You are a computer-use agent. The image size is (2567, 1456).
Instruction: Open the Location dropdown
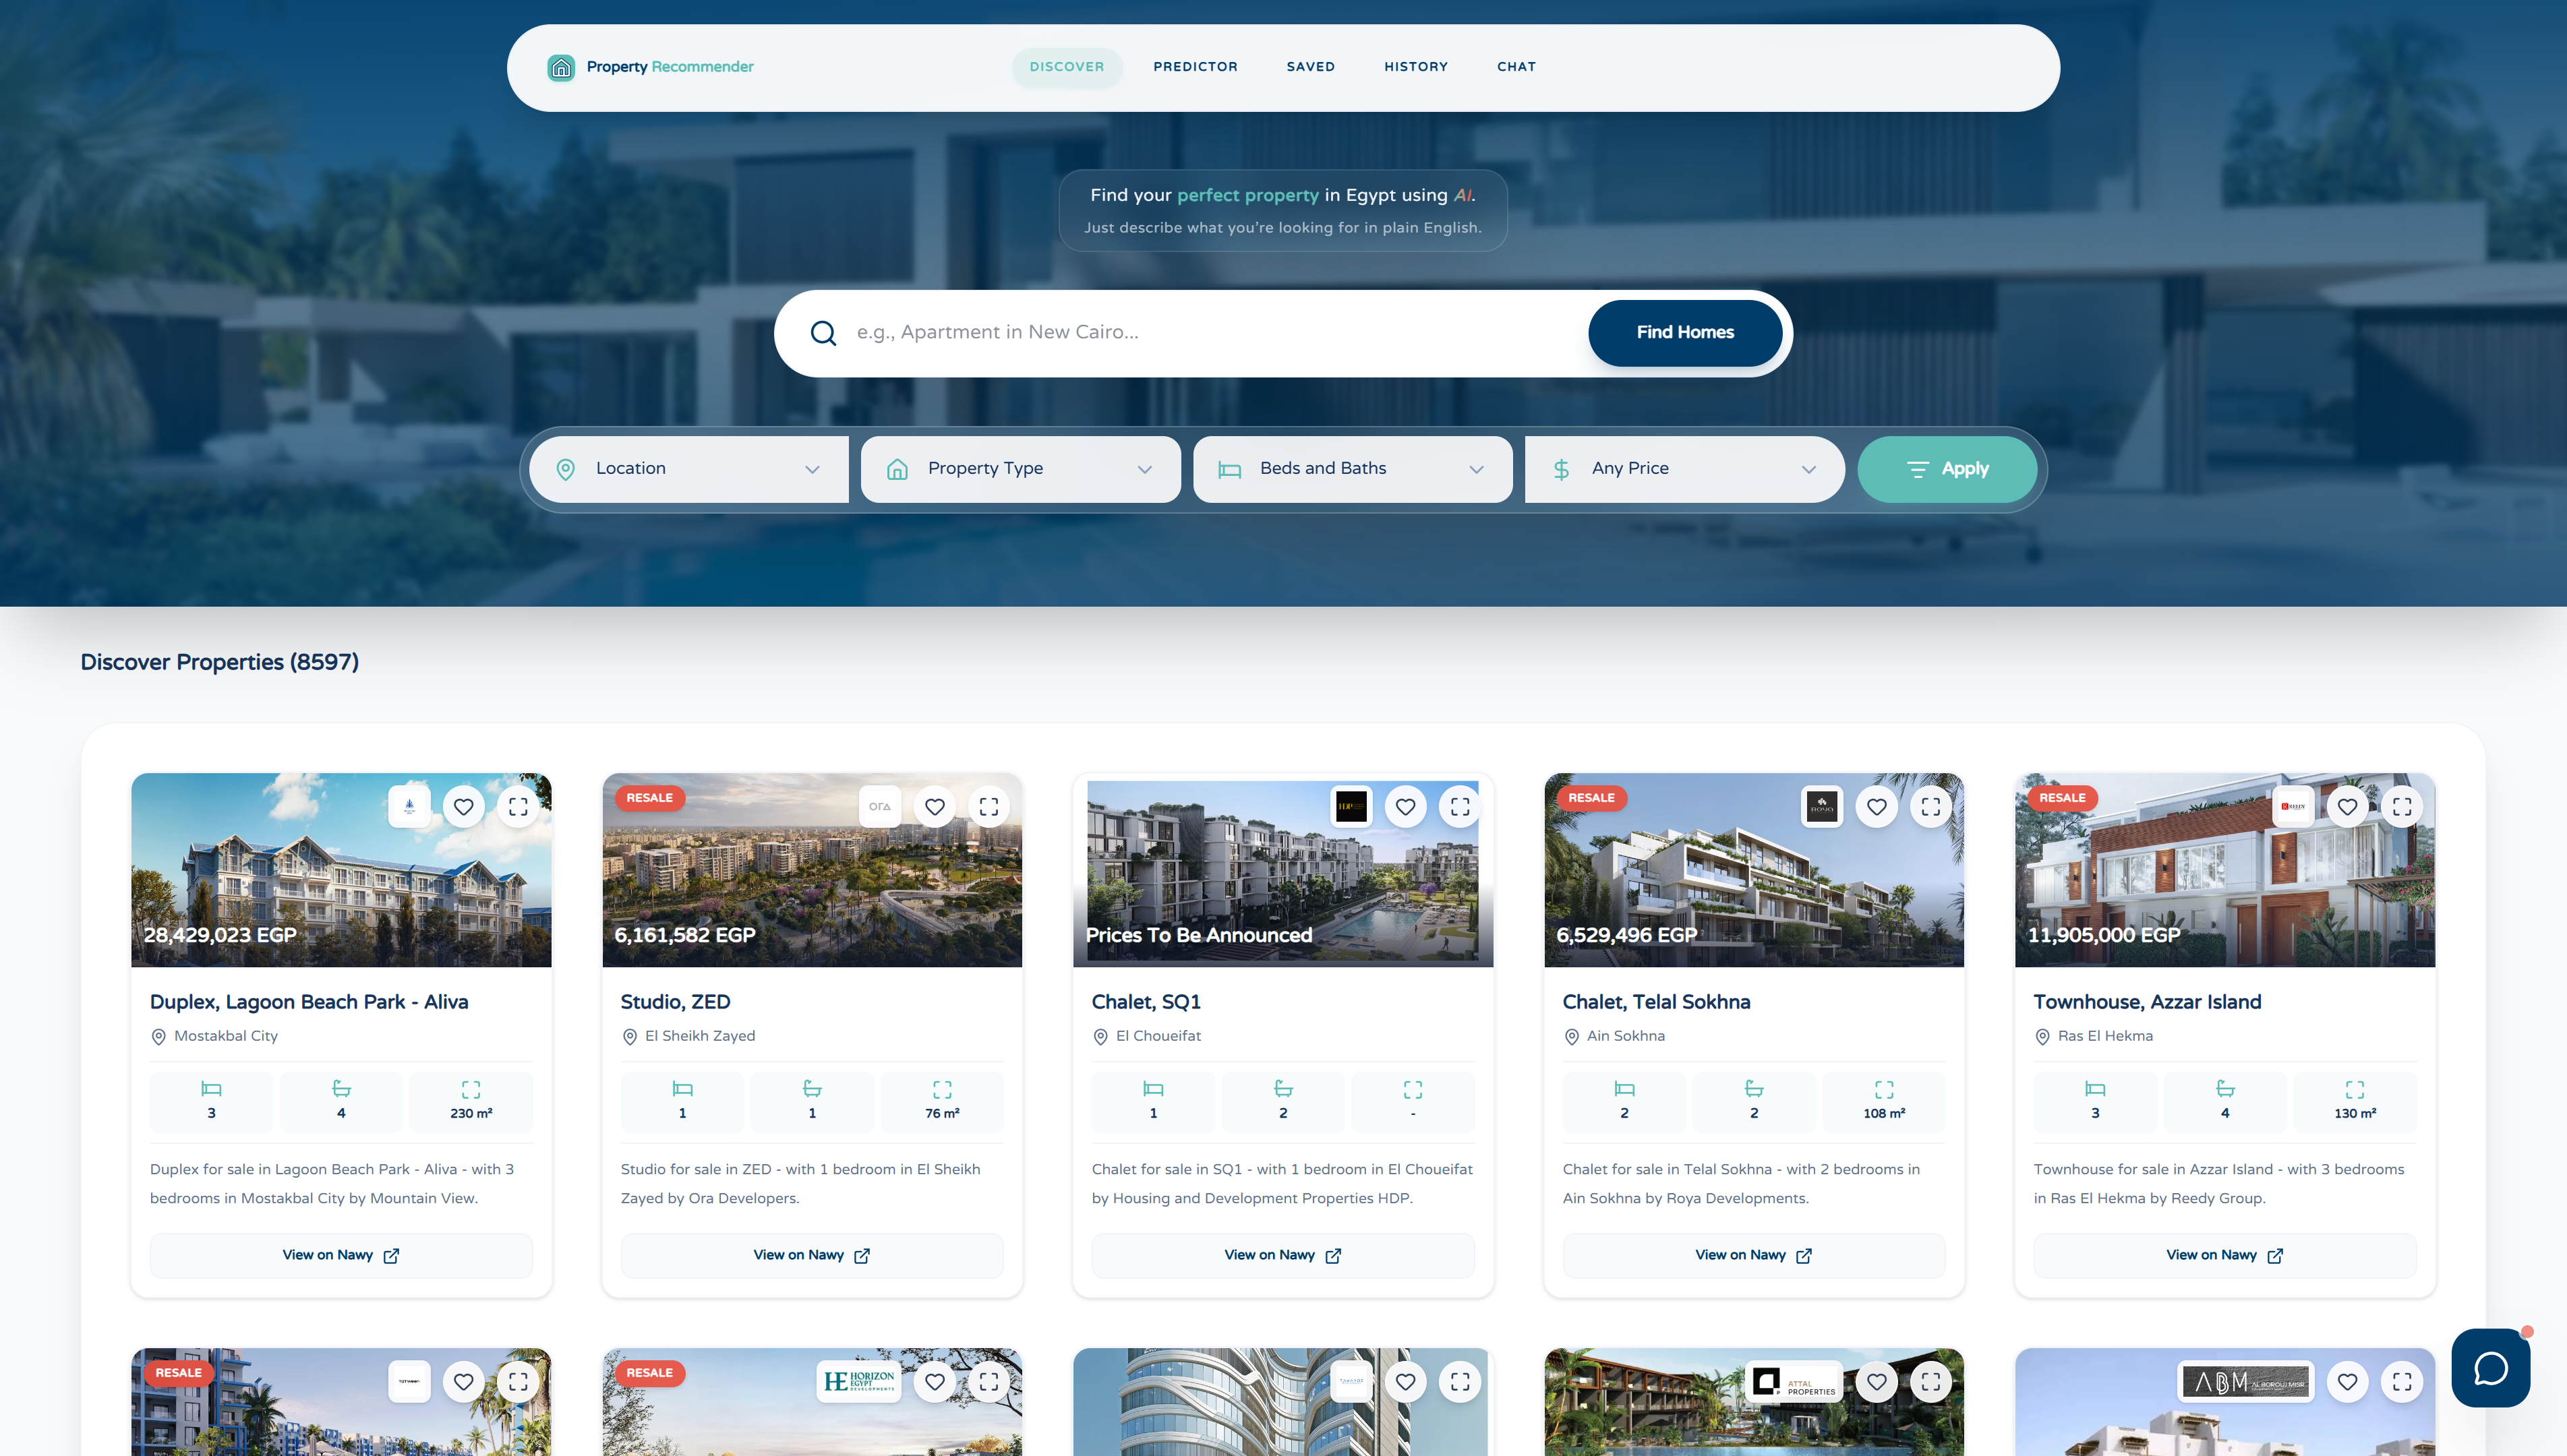tap(688, 469)
